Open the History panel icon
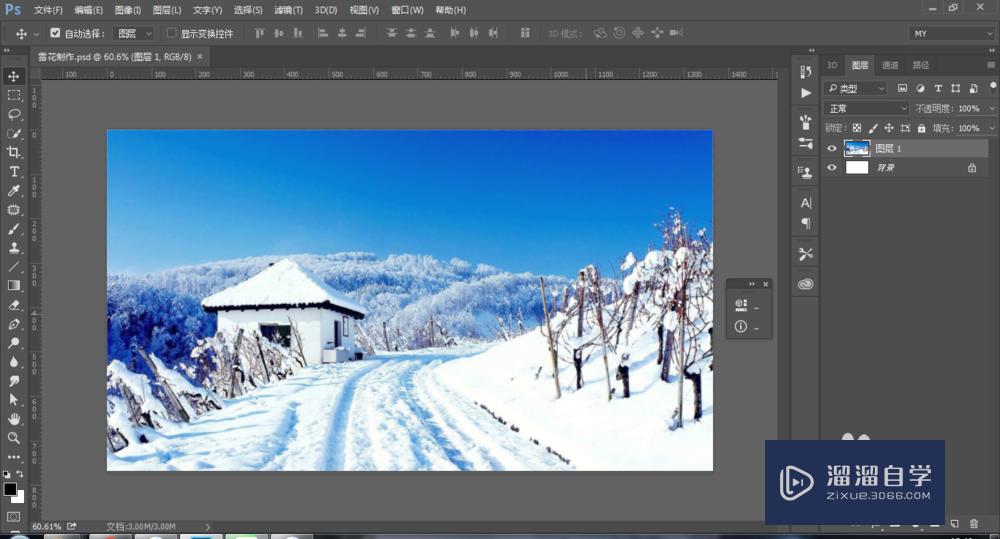Image resolution: width=1000 pixels, height=539 pixels. coord(805,71)
